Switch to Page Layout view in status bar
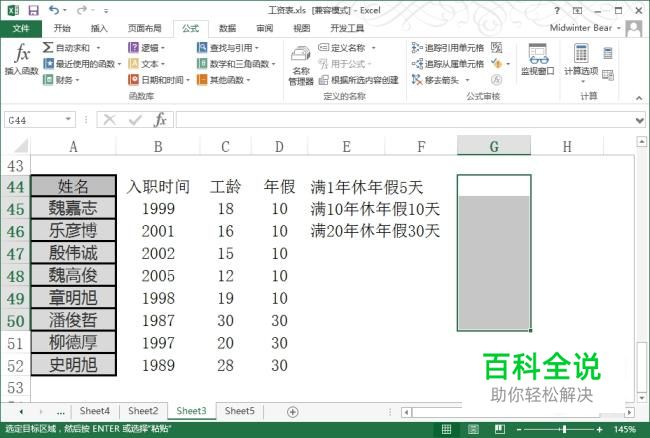Viewport: 650px width, 438px height. [473, 429]
